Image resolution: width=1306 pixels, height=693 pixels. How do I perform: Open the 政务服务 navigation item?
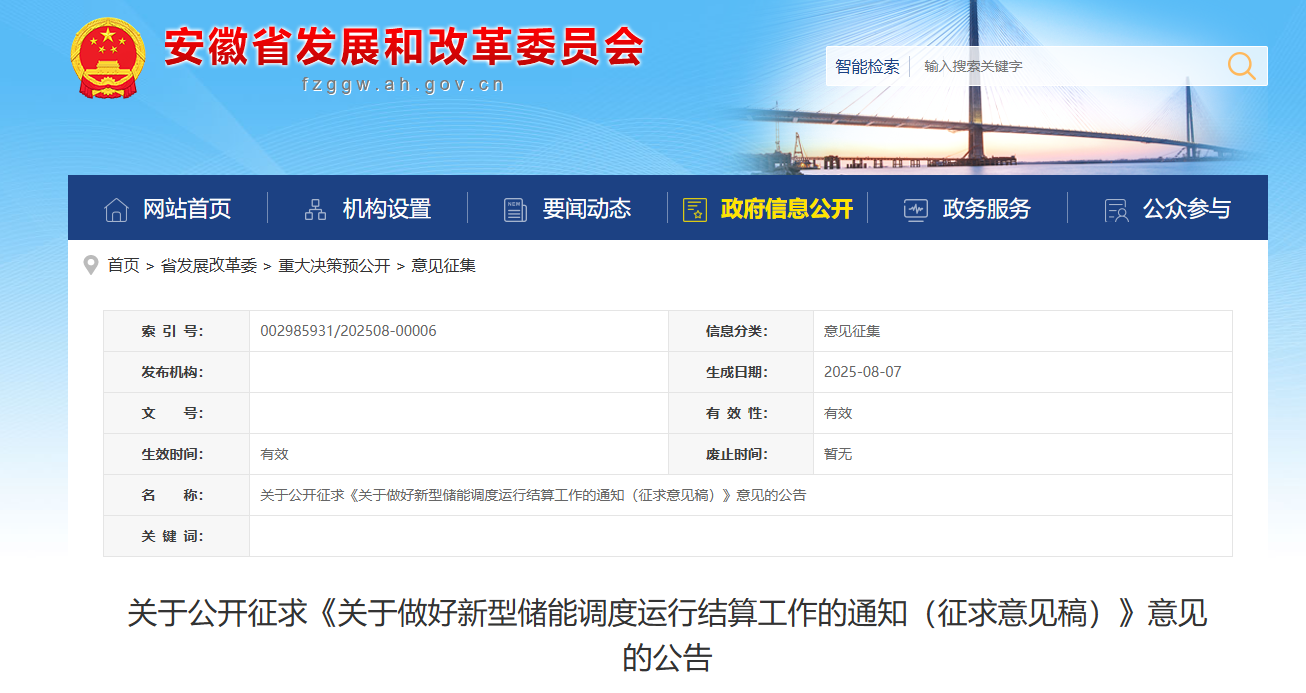pos(987,208)
